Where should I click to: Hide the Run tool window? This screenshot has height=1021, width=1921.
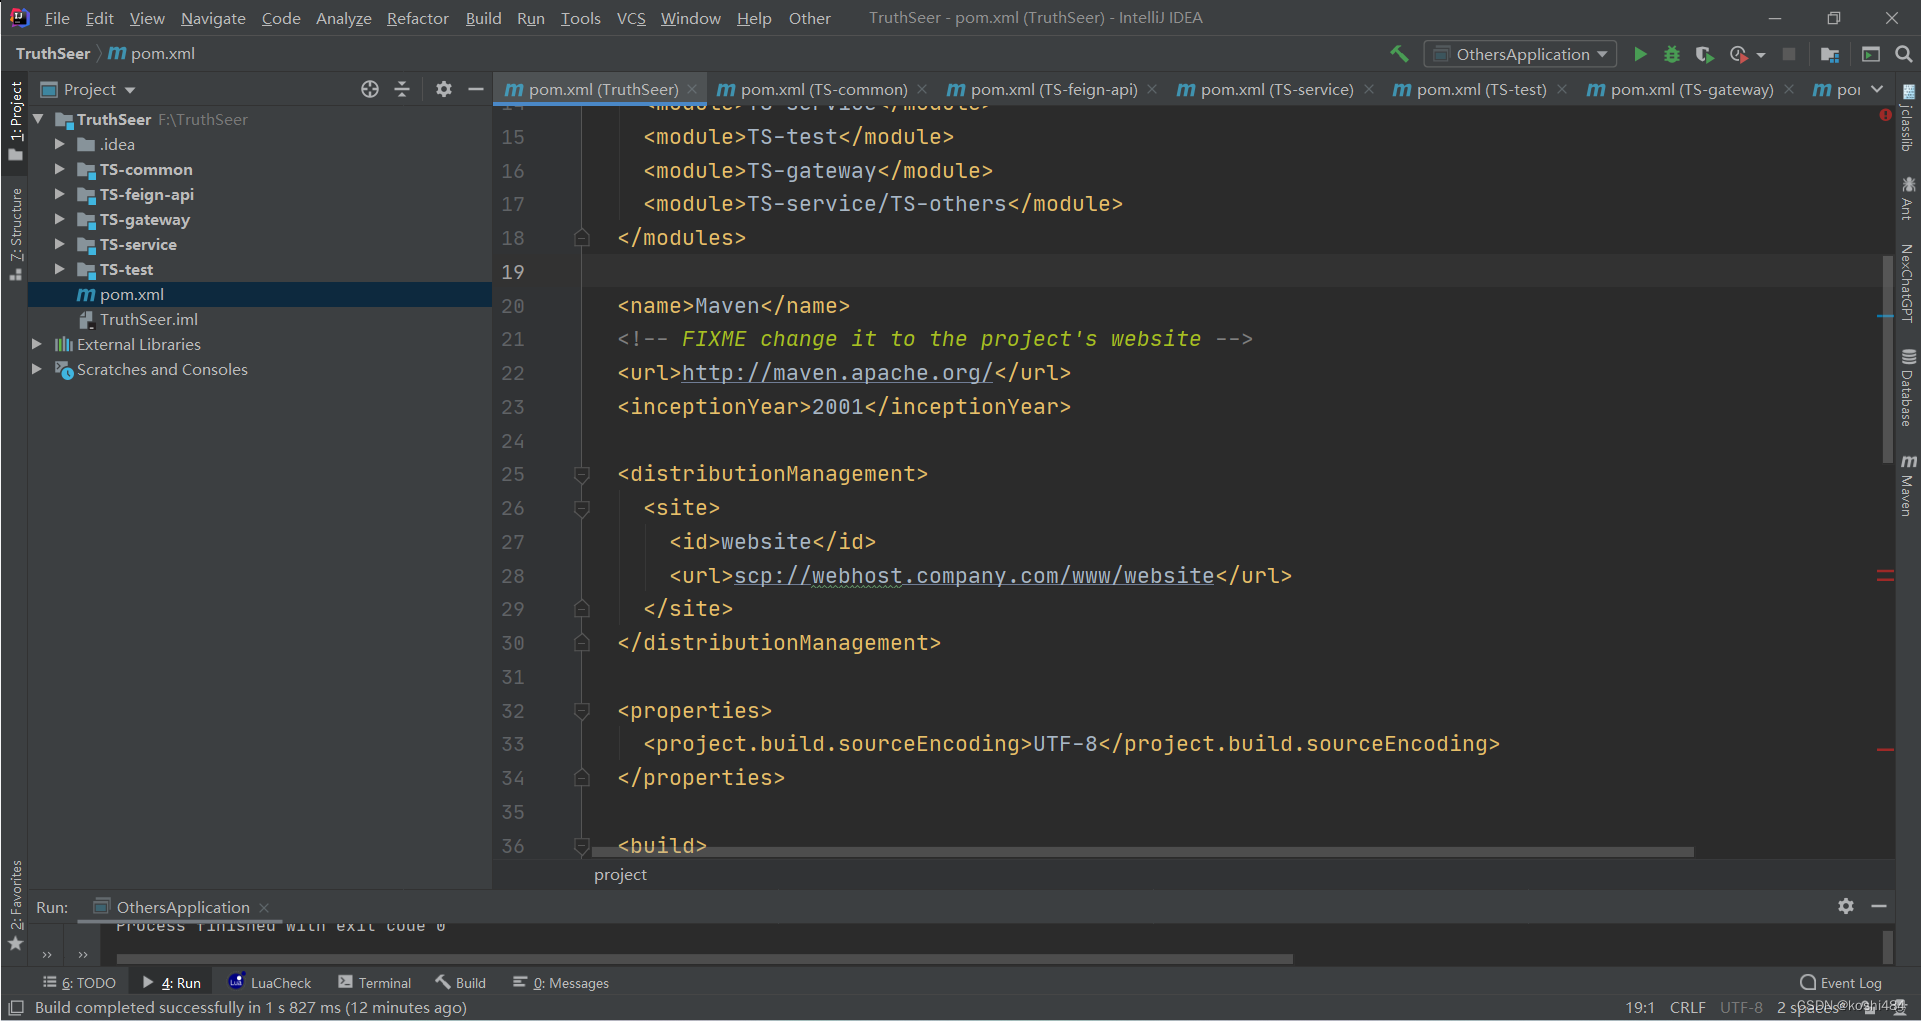[x=1879, y=906]
